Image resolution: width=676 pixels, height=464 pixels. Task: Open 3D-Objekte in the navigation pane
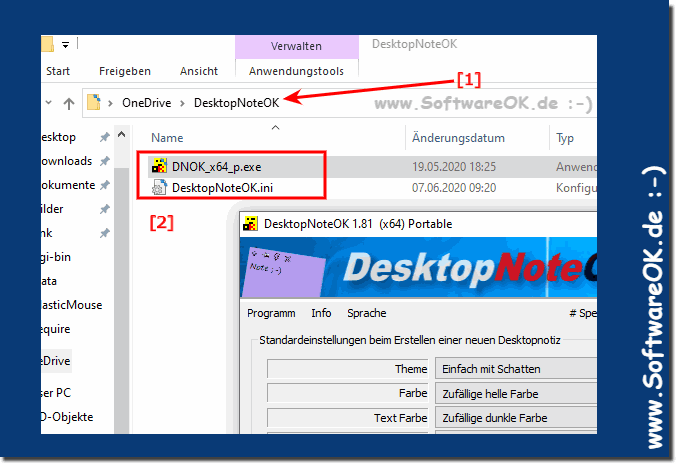coord(67,417)
